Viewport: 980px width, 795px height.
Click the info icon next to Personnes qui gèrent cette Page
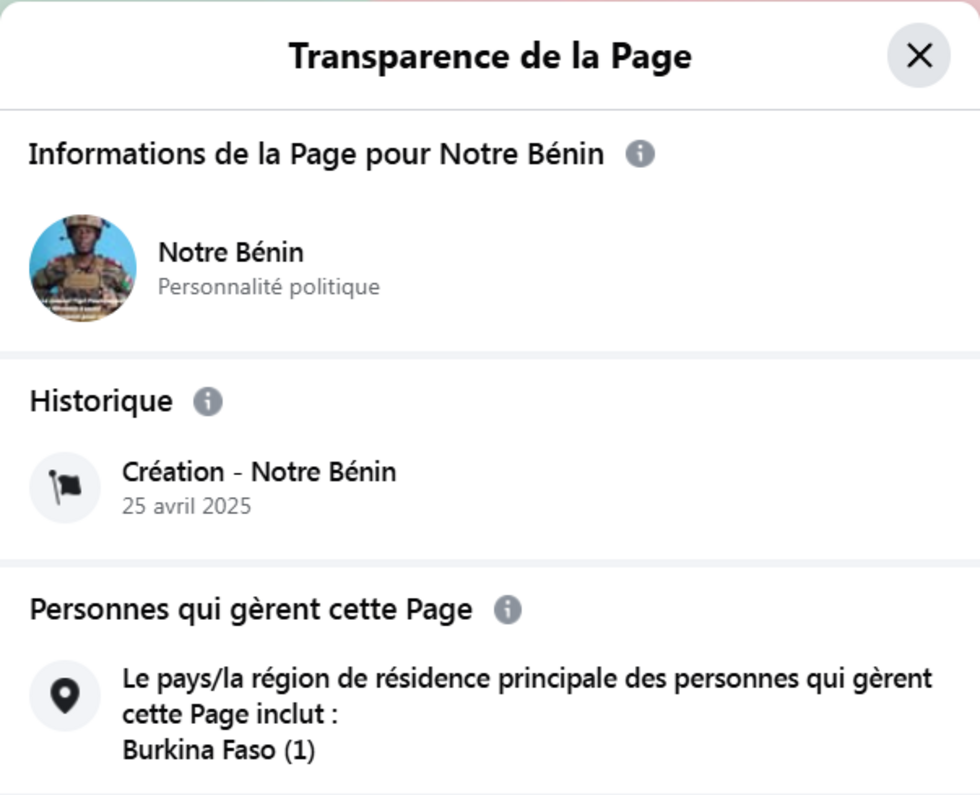point(507,608)
